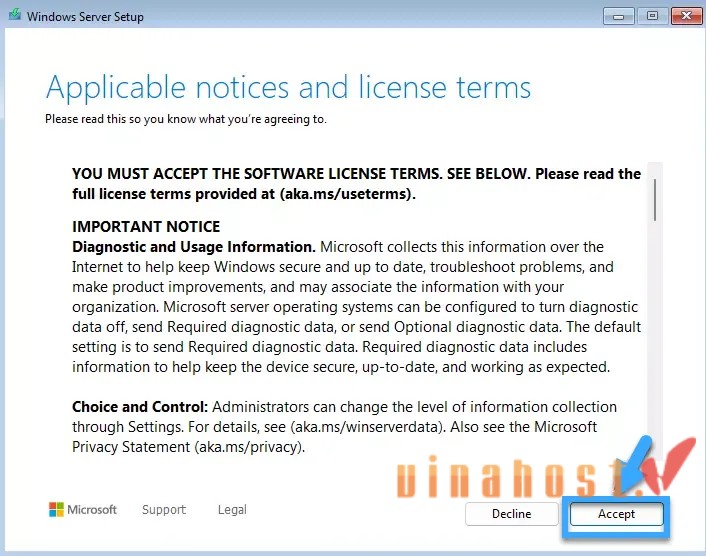
Task: Open the Support link
Action: (164, 510)
